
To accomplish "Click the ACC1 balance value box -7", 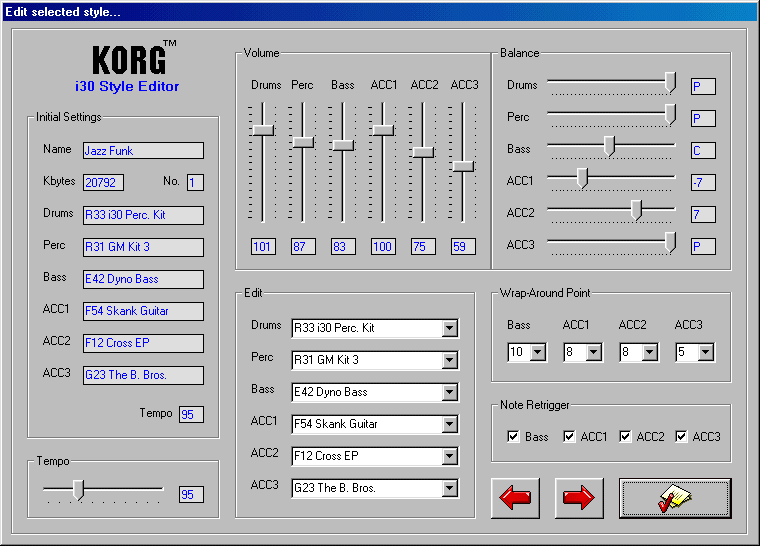I will [703, 183].
